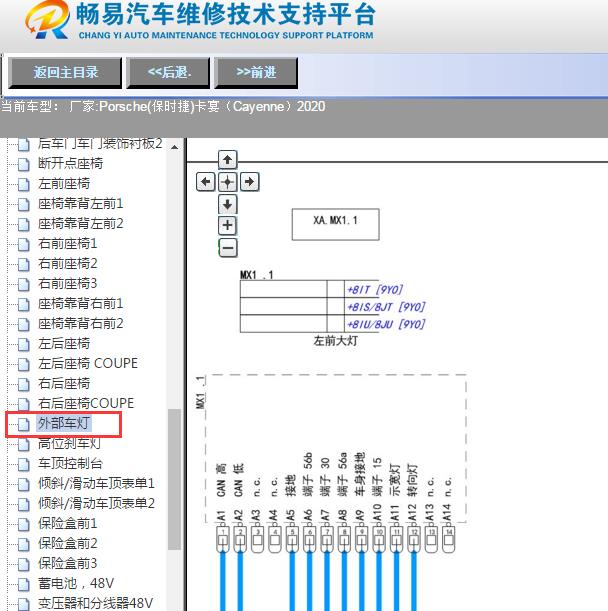Select 右前座椅1 in list
The width and height of the screenshot is (608, 611).
(x=67, y=244)
